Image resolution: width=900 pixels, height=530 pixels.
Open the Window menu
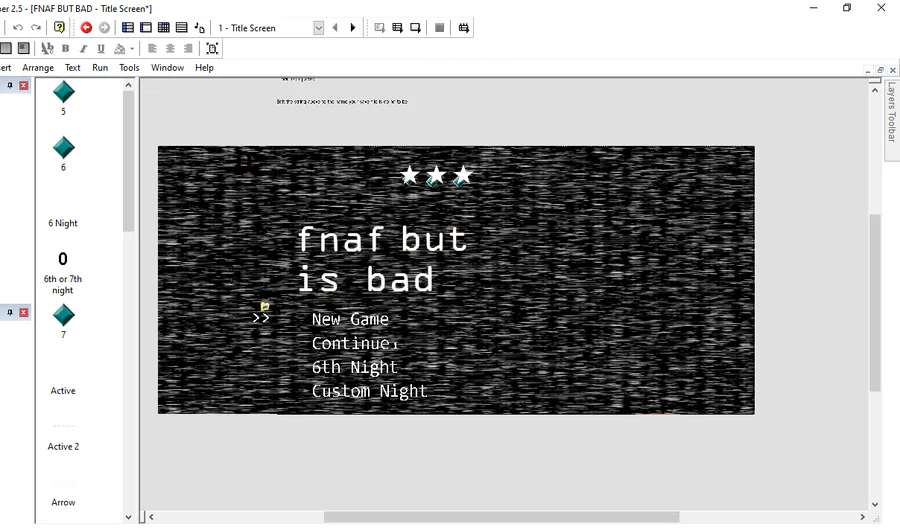pyautogui.click(x=167, y=68)
